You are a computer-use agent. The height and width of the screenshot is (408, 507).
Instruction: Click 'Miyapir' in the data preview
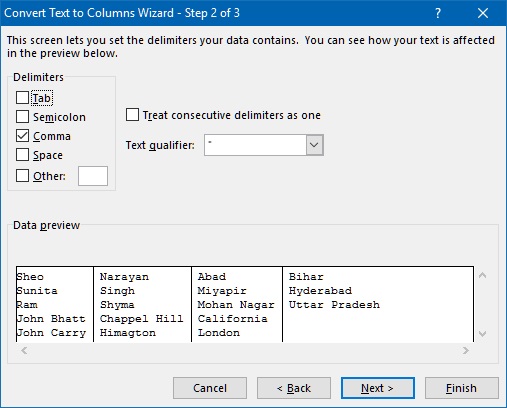pos(222,291)
